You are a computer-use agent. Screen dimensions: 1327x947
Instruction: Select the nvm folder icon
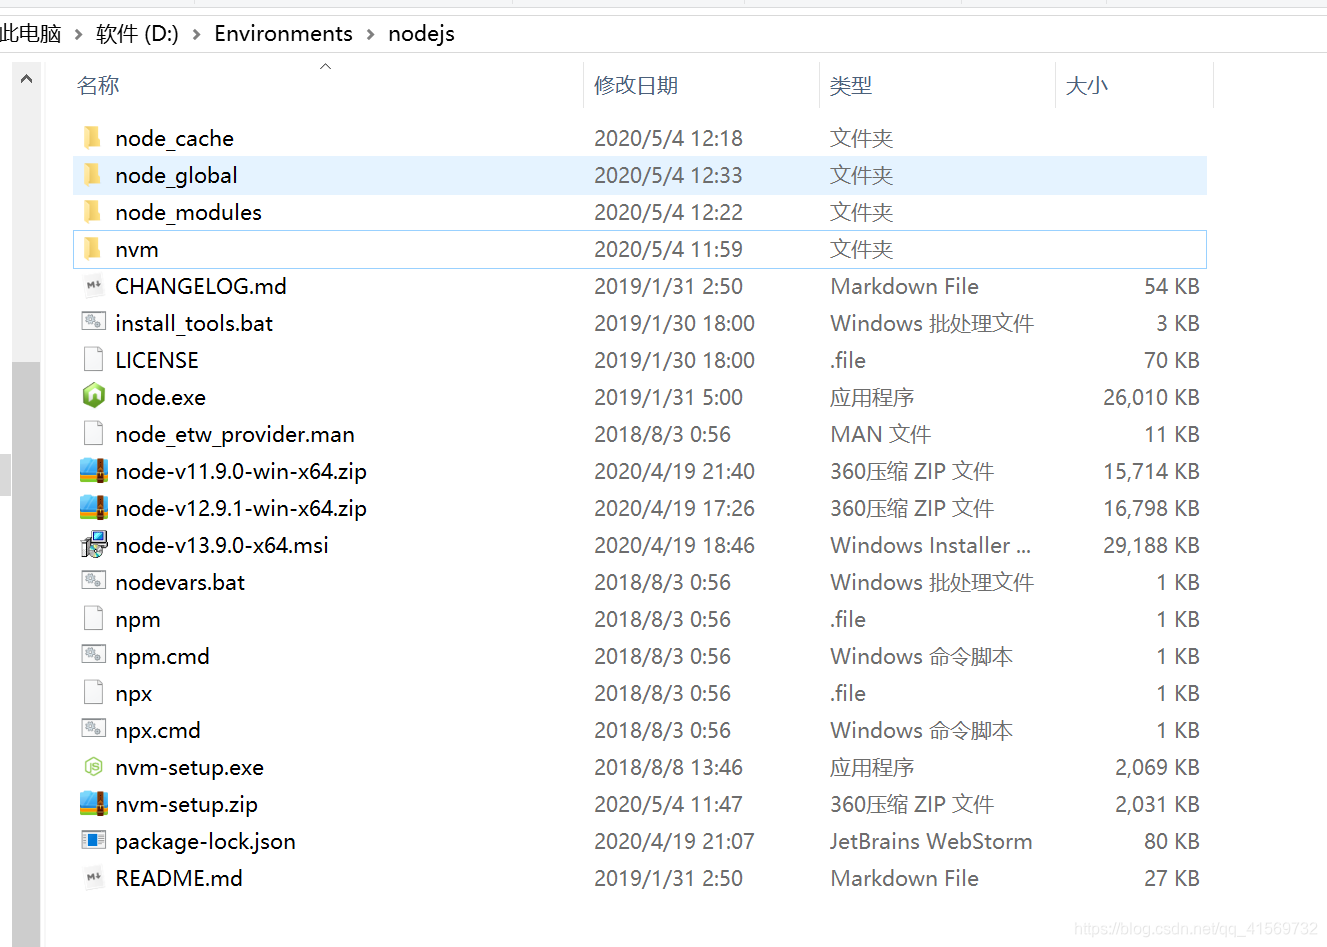(93, 248)
